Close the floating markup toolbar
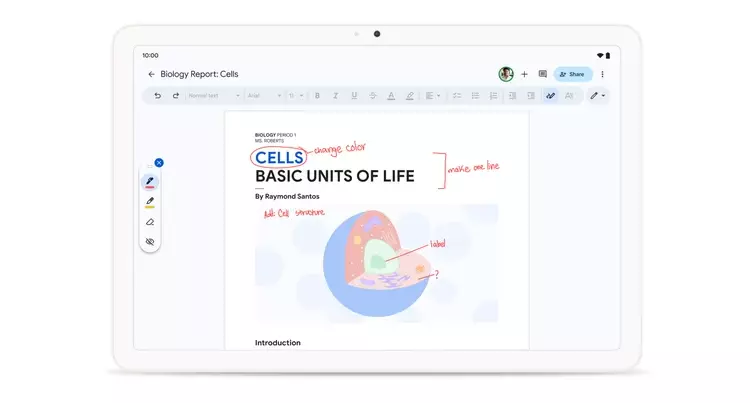 click(x=159, y=163)
